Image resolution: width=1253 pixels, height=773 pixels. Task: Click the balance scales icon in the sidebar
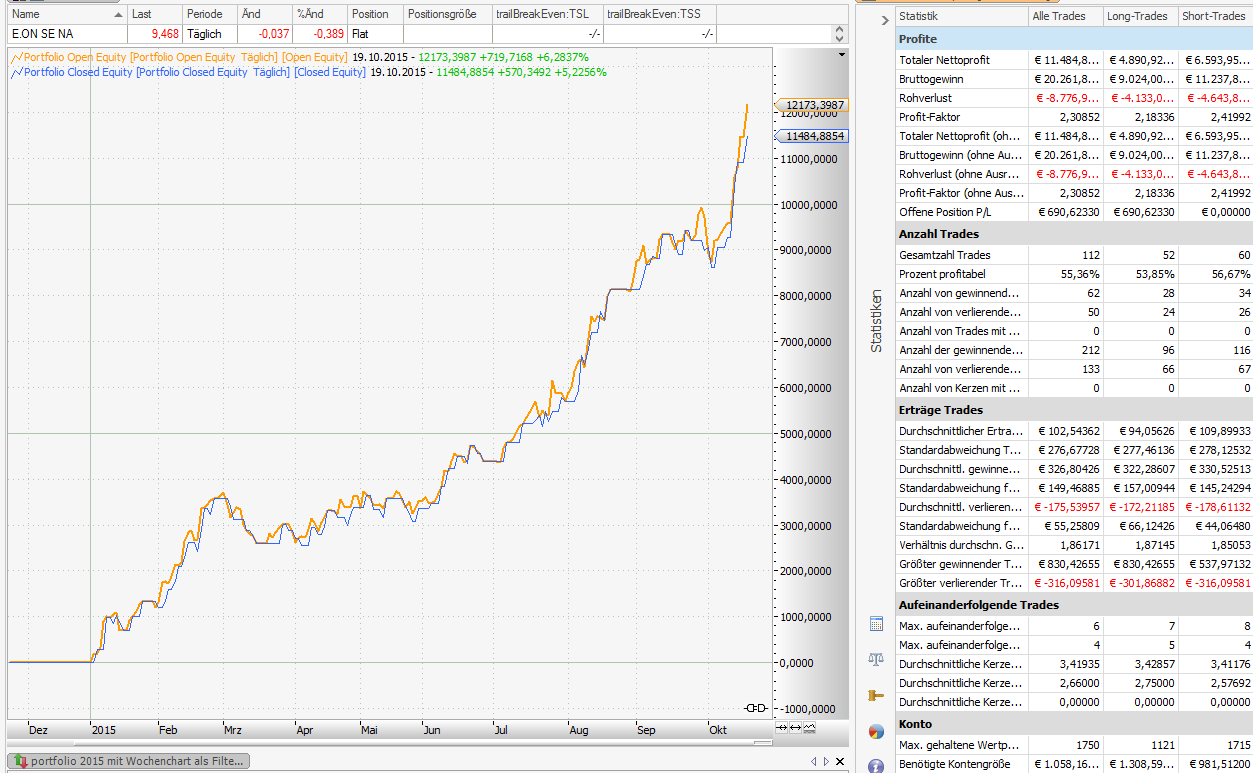pos(876,659)
